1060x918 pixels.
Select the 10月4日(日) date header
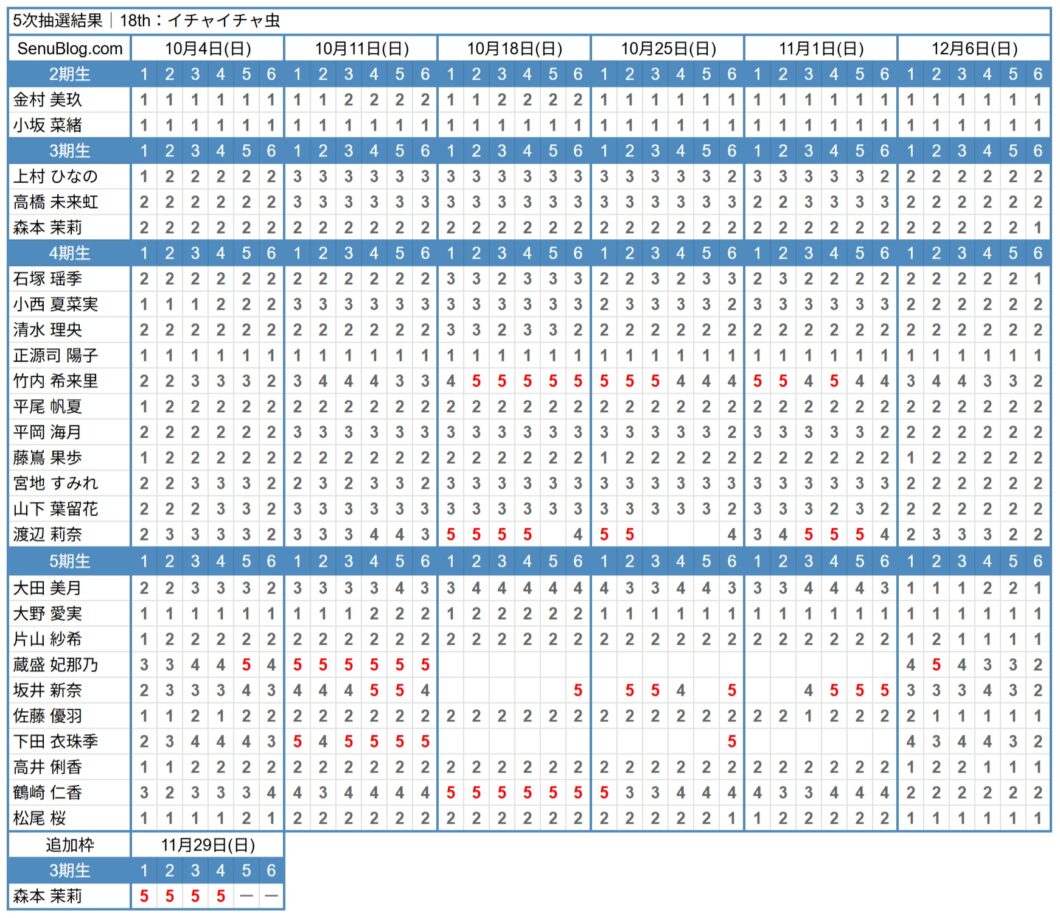(208, 49)
